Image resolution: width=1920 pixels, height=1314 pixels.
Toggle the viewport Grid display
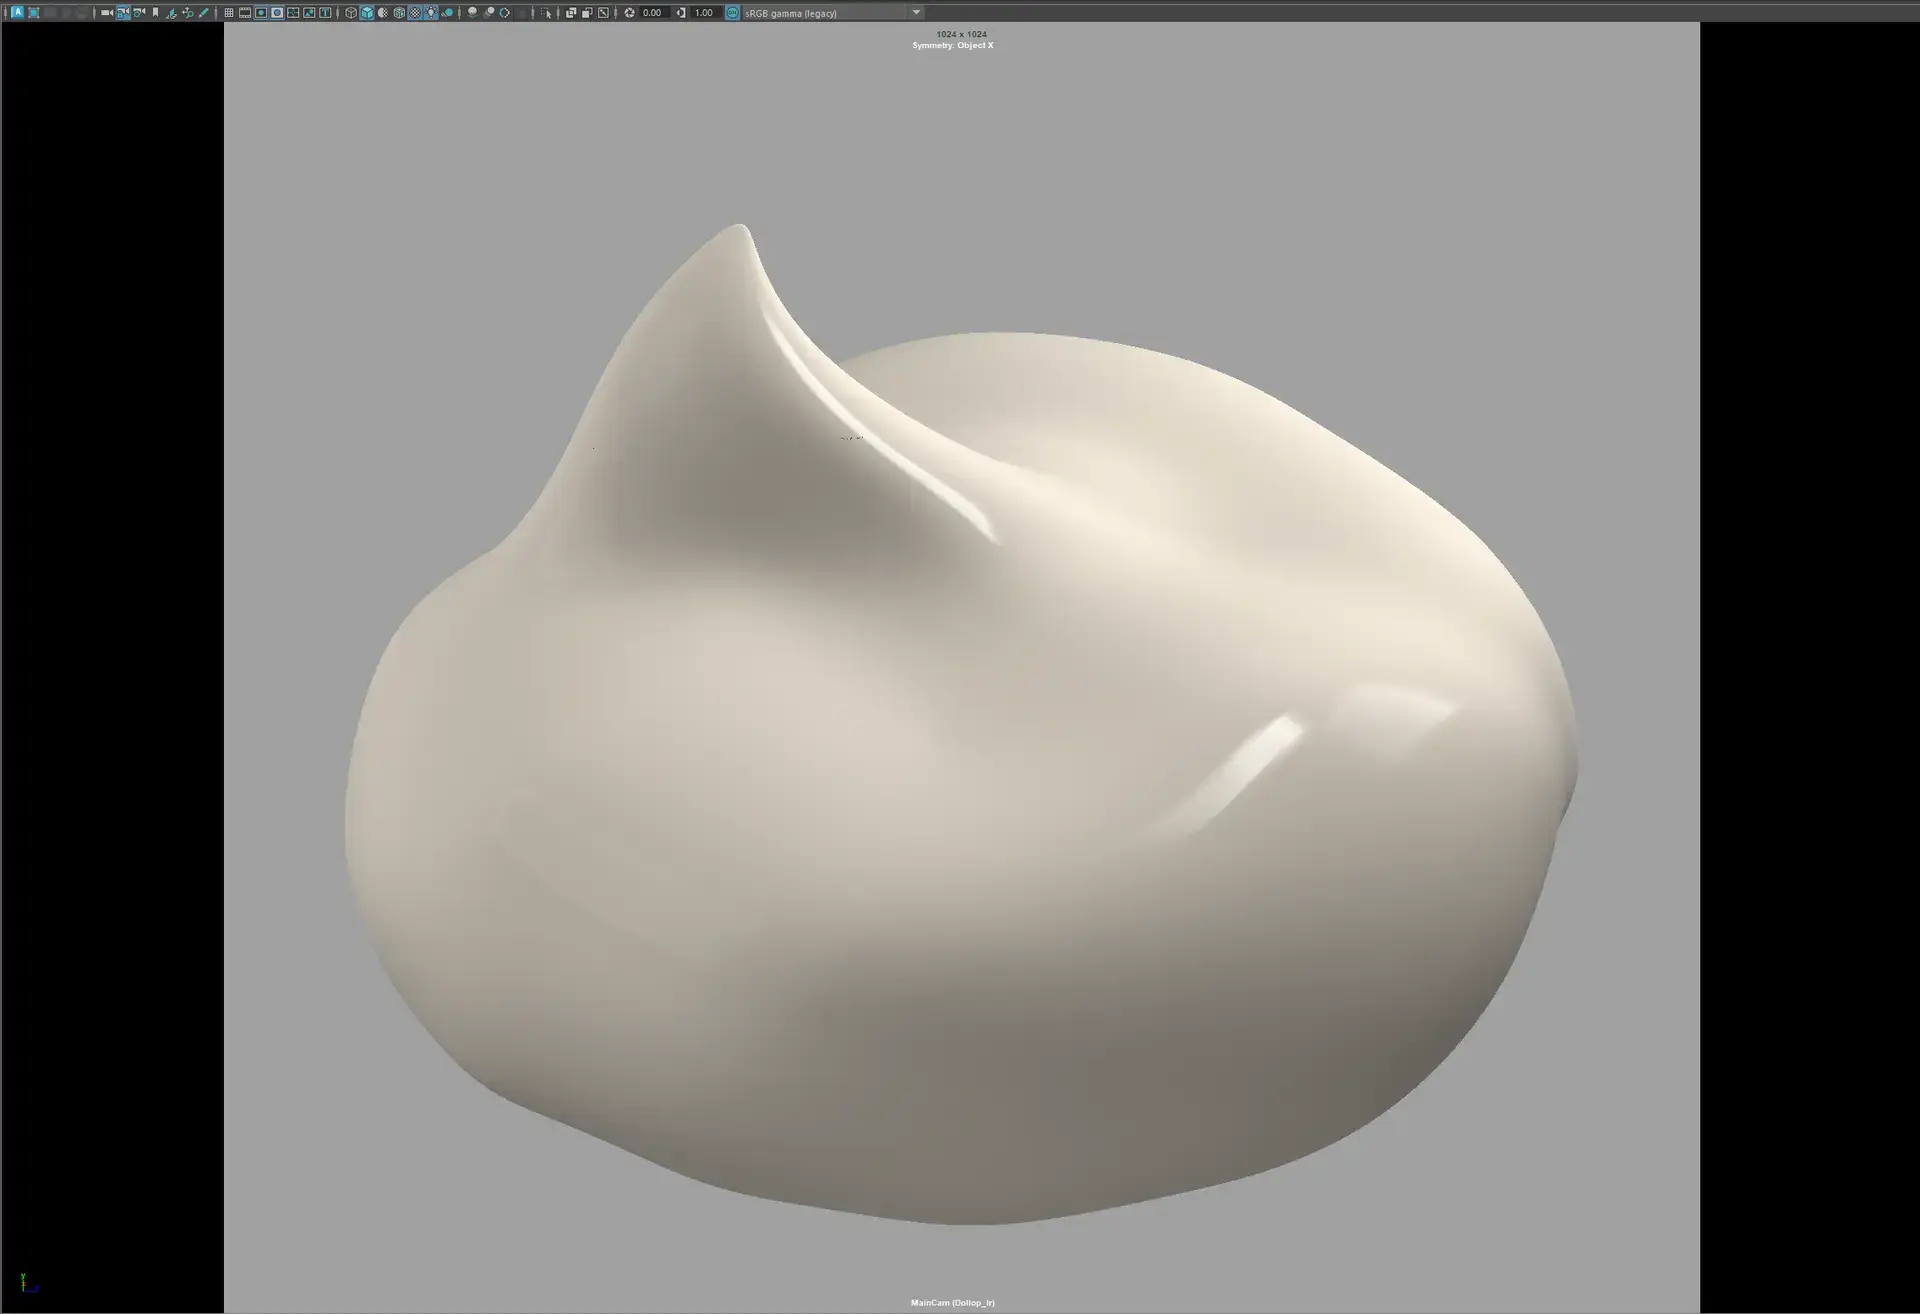[229, 13]
